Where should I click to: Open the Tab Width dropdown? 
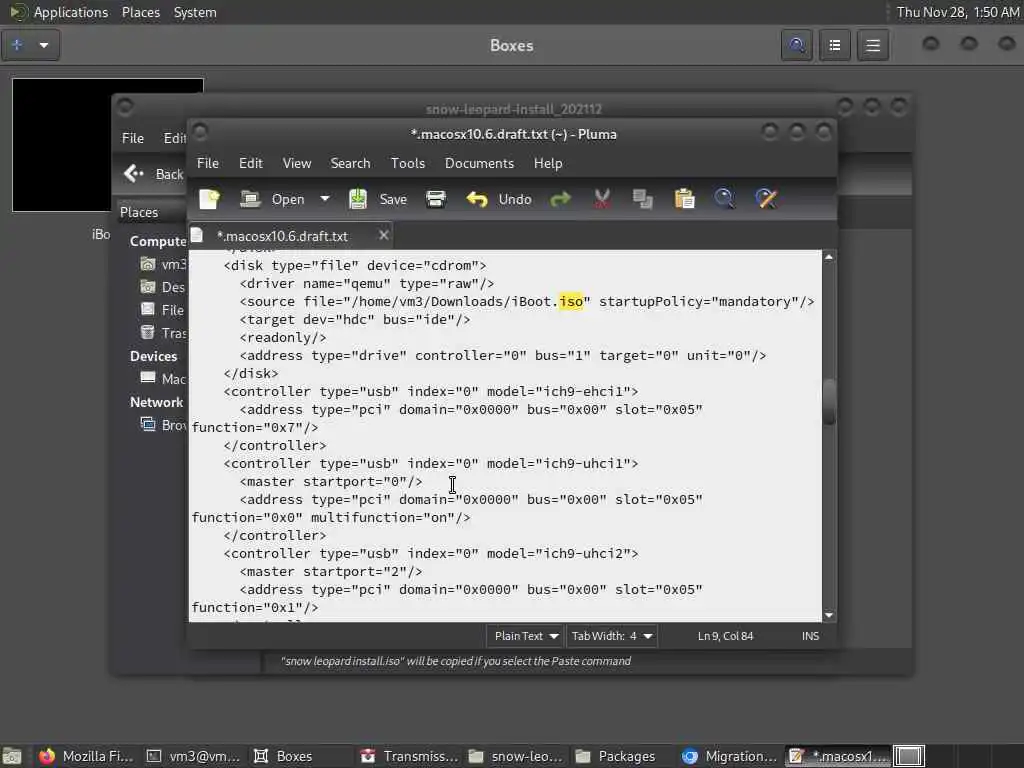coord(612,636)
